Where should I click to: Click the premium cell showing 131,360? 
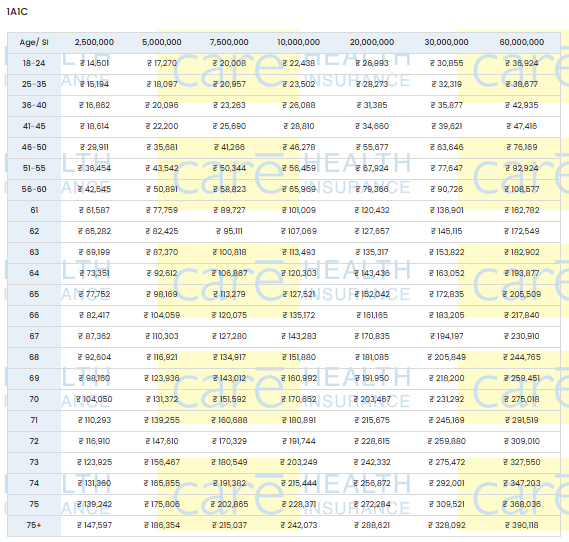94,484
